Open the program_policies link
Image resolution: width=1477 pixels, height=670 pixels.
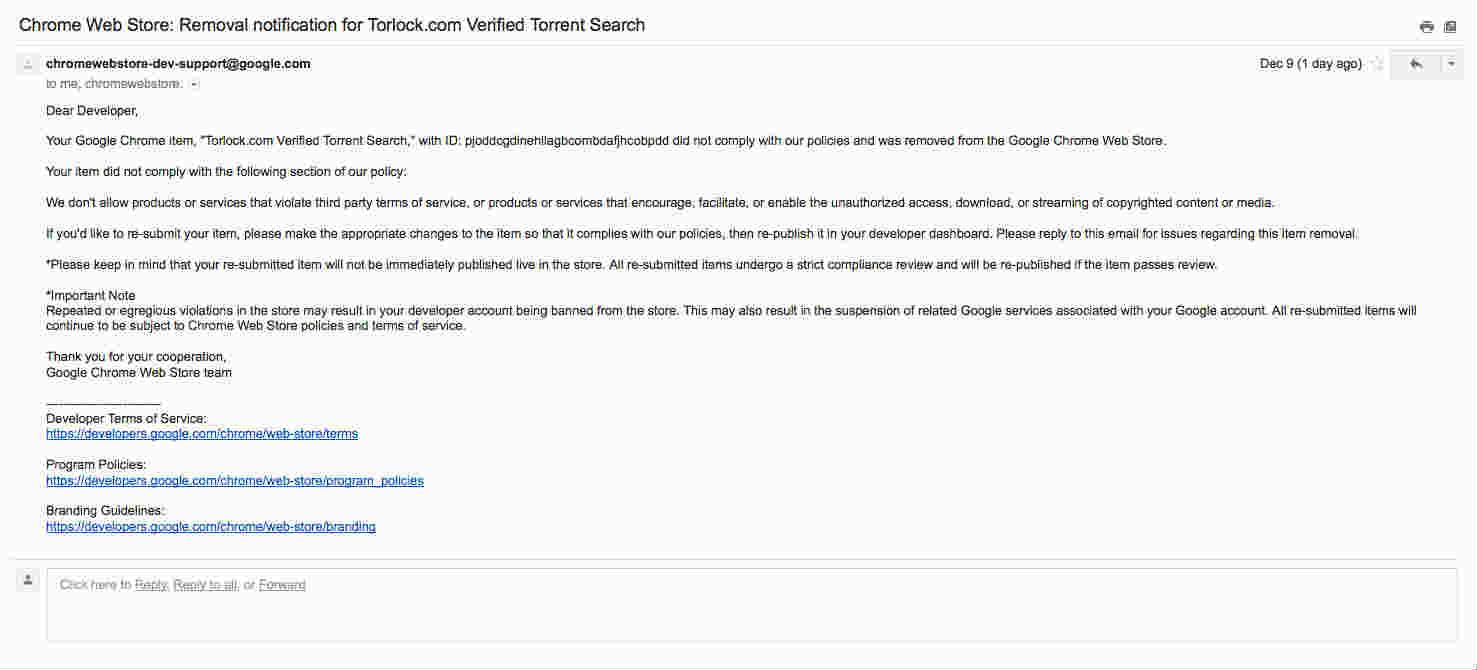pyautogui.click(x=235, y=481)
